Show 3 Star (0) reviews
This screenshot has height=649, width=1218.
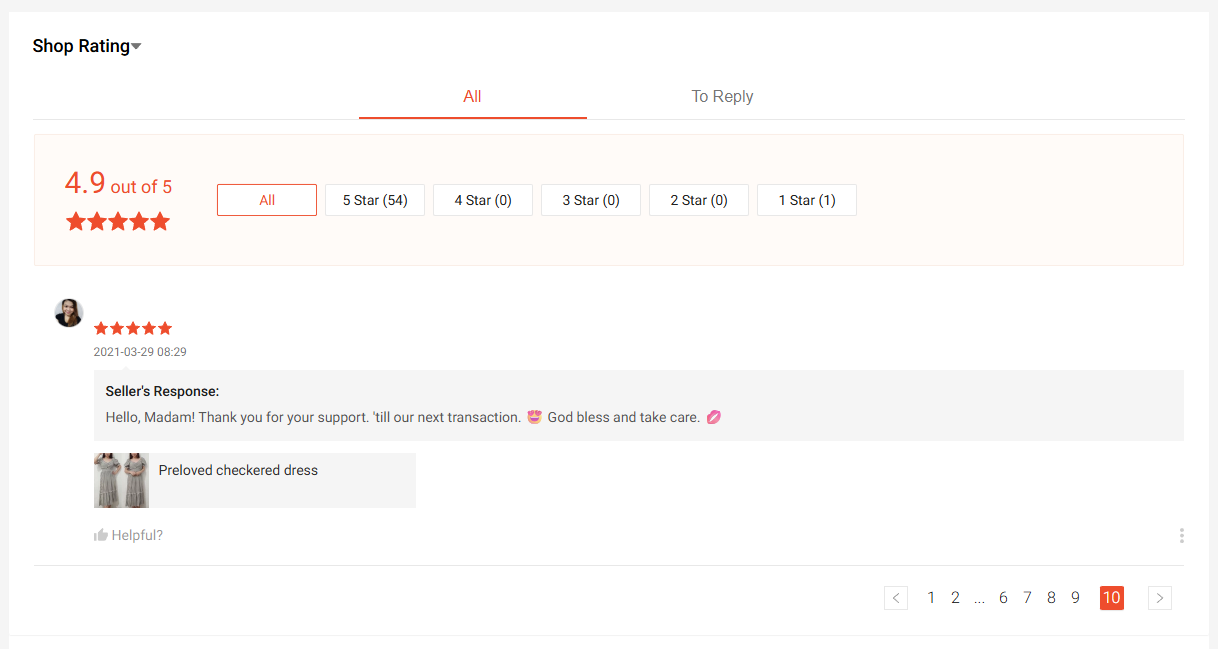click(591, 200)
